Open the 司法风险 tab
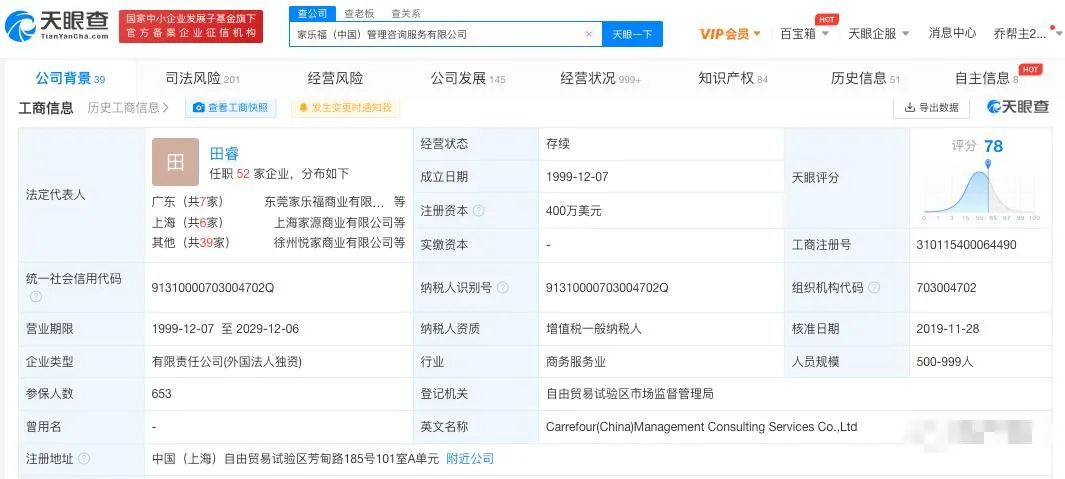The image size is (1065, 479). pos(203,78)
